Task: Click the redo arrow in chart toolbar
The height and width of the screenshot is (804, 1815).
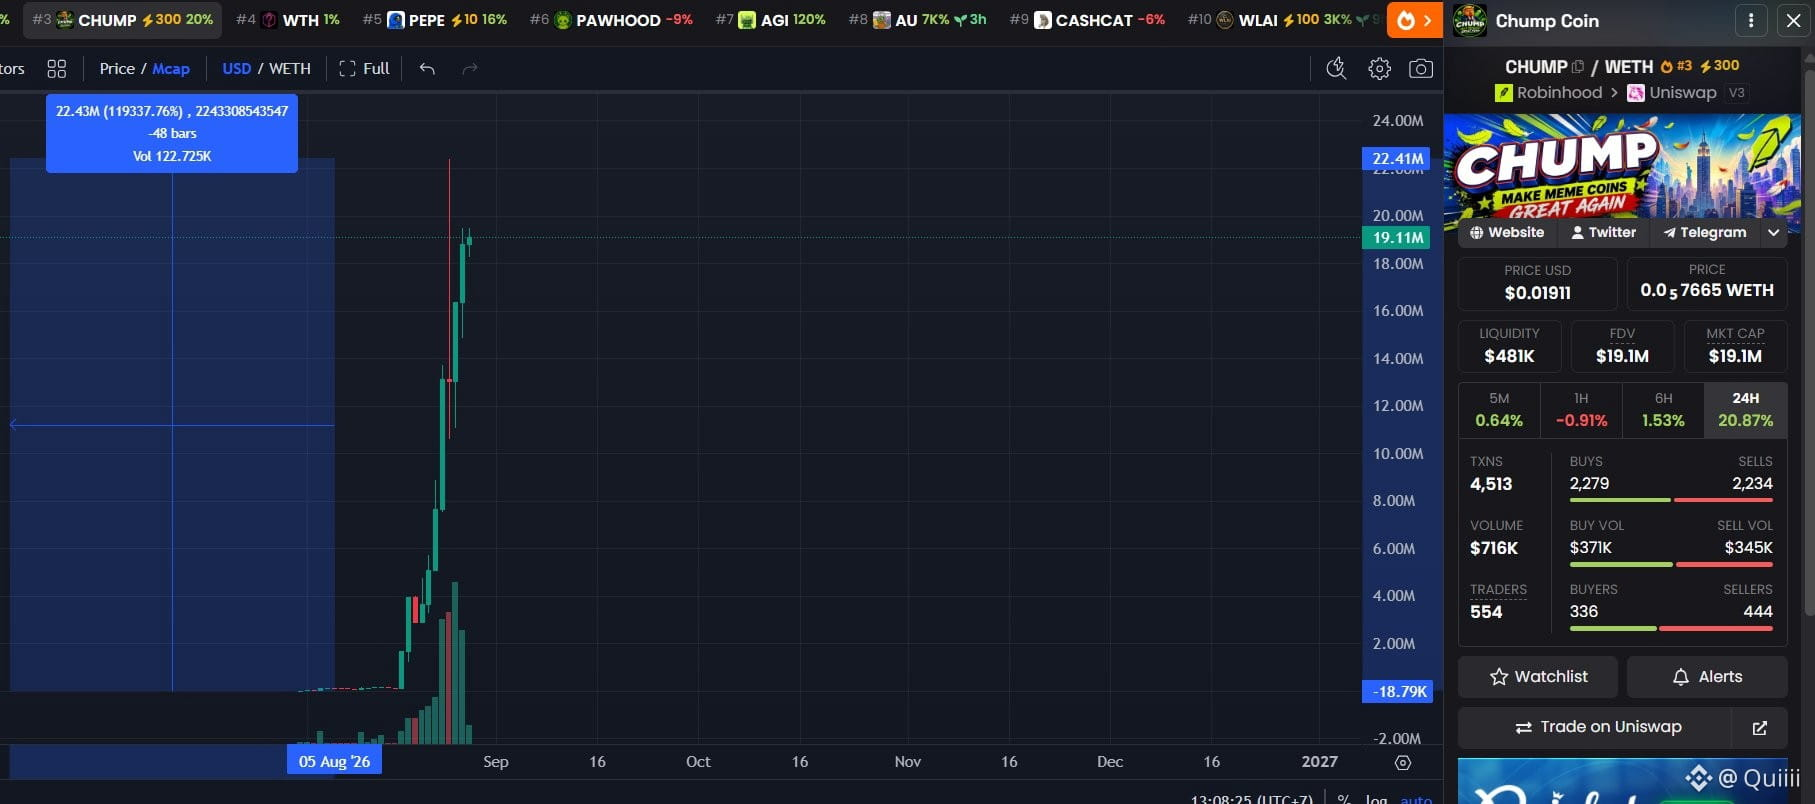Action: pyautogui.click(x=470, y=68)
